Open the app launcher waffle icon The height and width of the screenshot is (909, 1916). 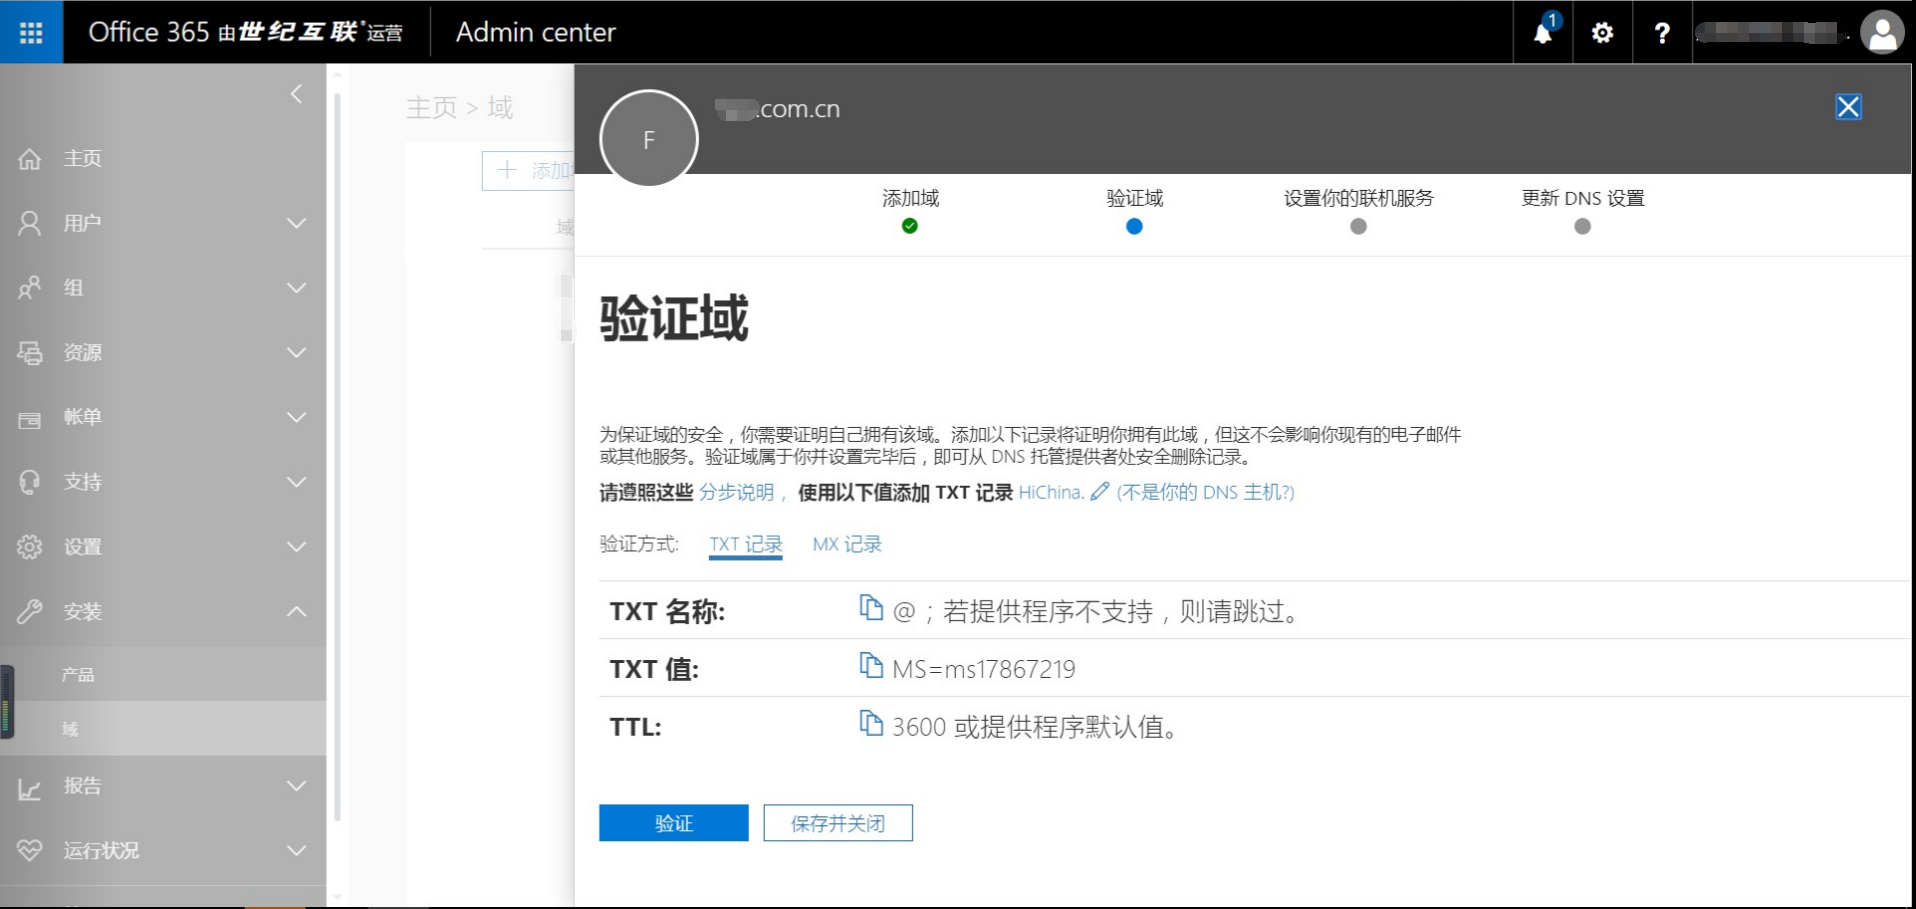click(x=31, y=32)
